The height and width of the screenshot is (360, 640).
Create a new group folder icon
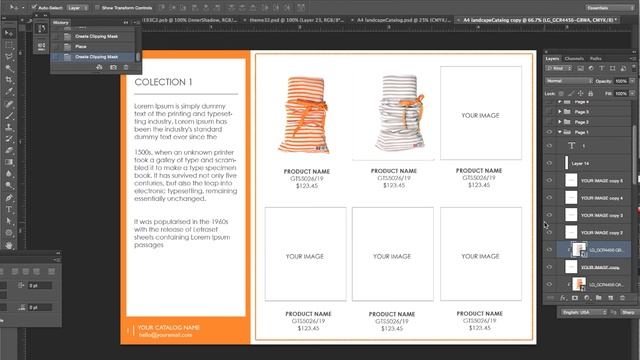[x=598, y=298]
